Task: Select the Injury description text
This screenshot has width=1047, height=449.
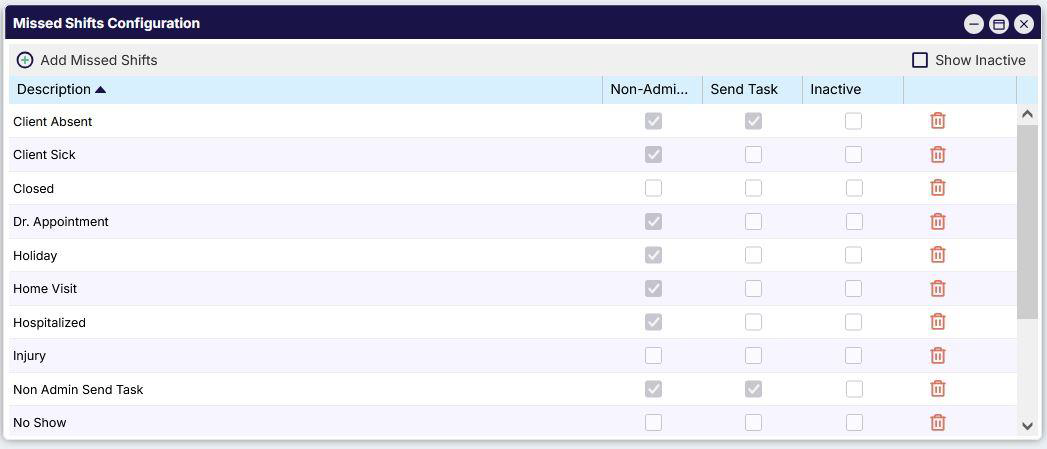Action: (x=29, y=355)
